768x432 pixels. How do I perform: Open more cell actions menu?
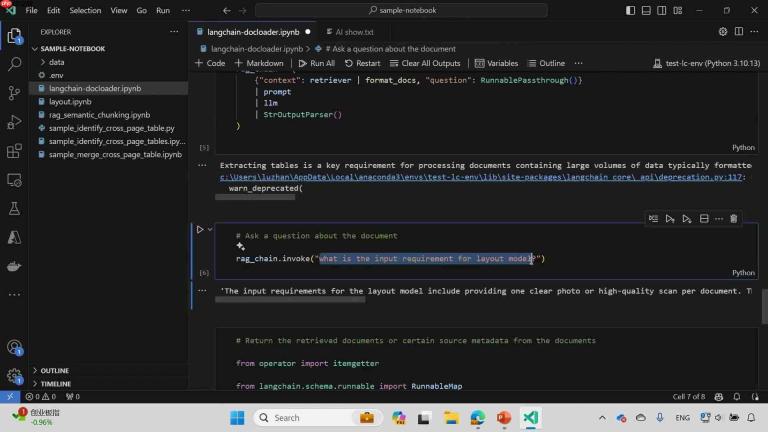coord(719,218)
